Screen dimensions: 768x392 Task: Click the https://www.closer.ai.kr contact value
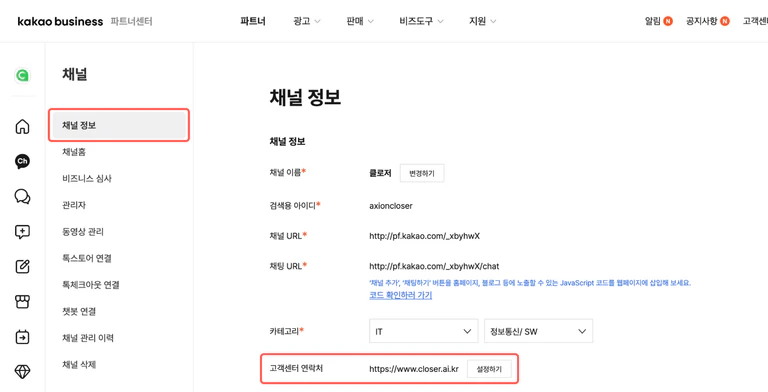point(414,368)
